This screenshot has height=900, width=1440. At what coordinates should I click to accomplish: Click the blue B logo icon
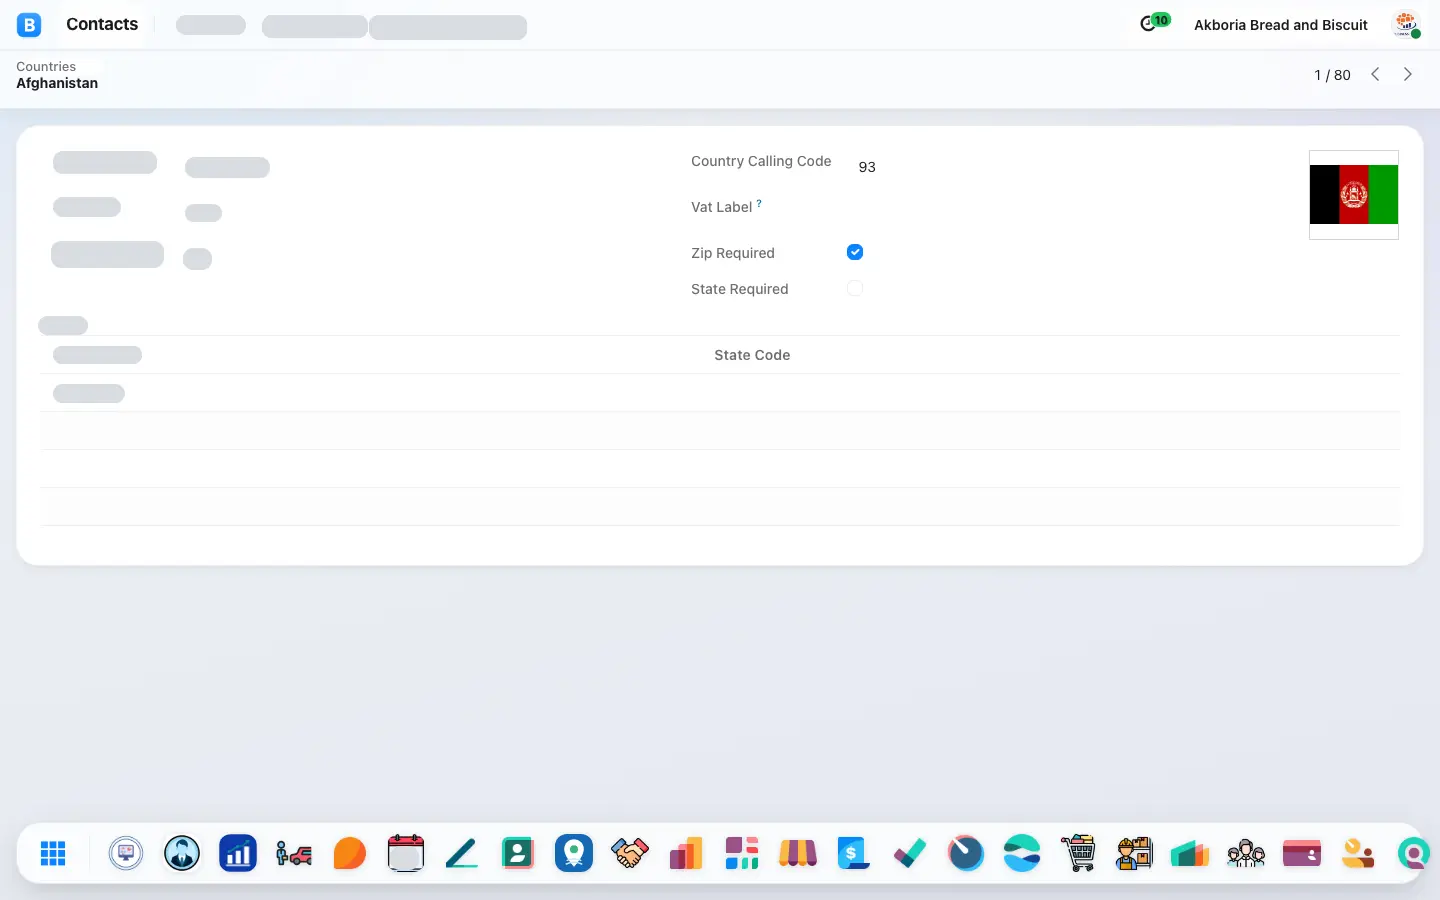click(29, 25)
